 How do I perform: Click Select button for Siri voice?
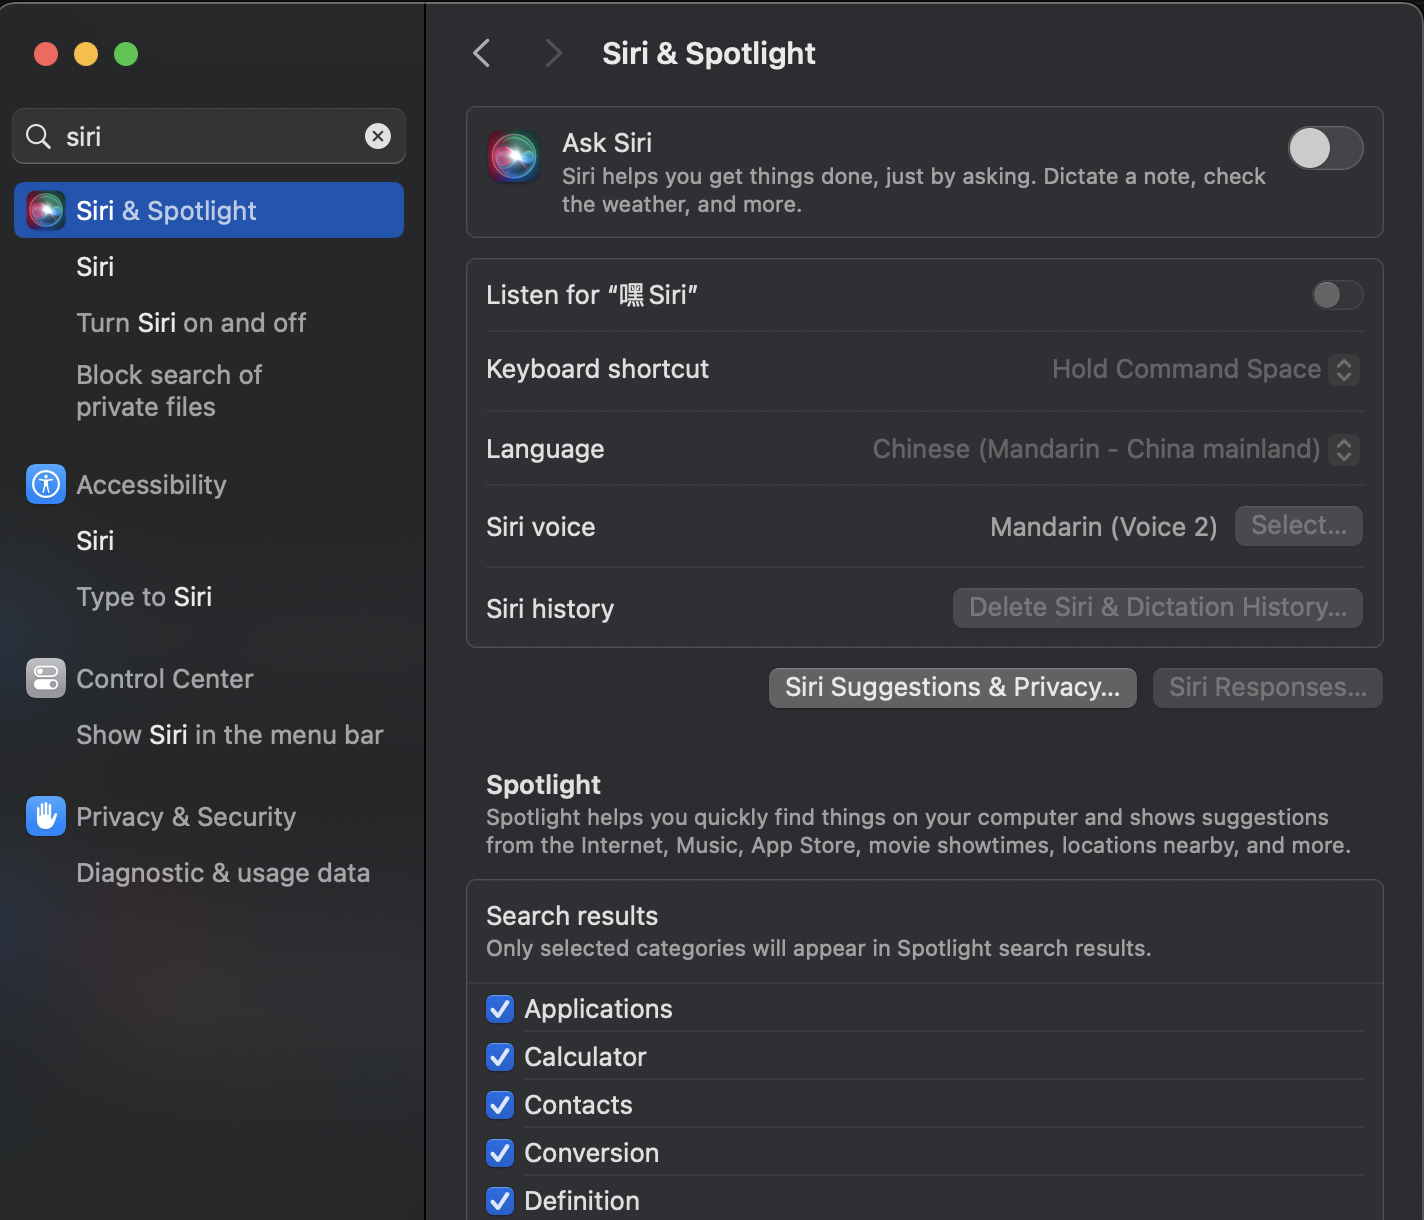[1298, 526]
